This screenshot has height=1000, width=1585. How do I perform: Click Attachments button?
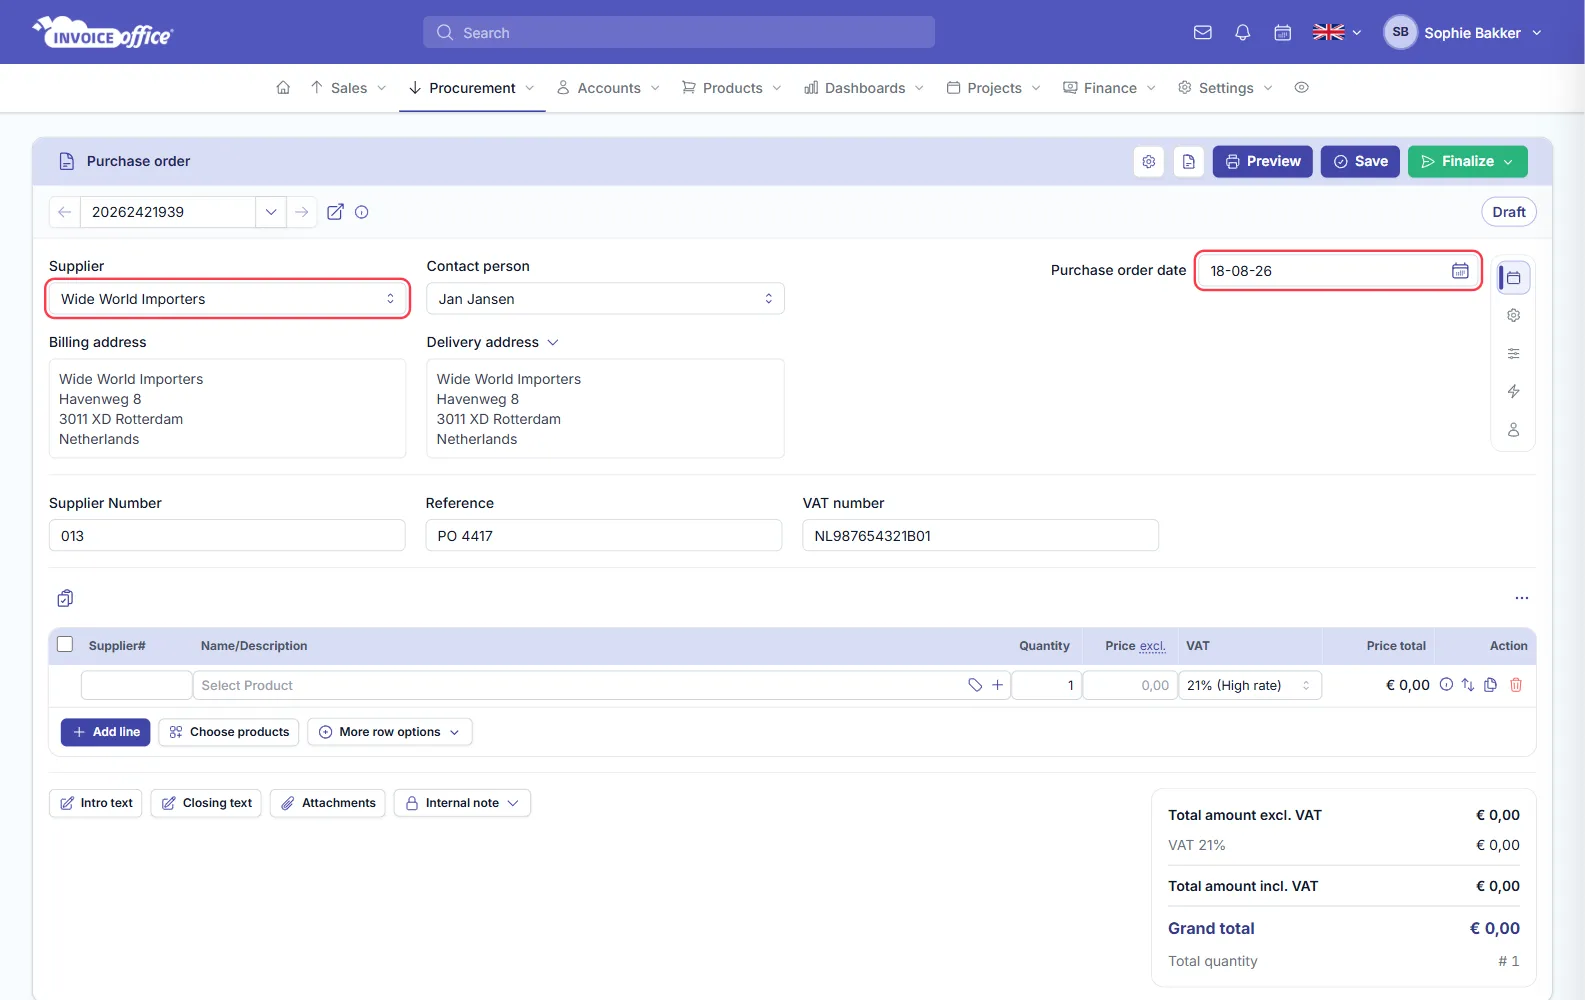[x=328, y=803]
